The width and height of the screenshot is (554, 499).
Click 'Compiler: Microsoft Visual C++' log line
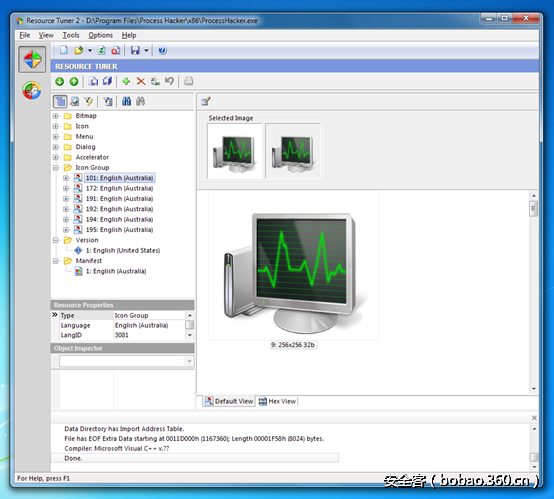[x=117, y=448]
